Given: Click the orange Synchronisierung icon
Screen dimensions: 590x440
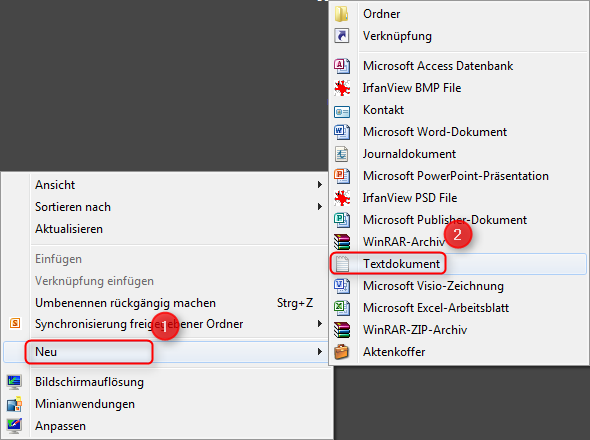Looking at the screenshot, I should click(x=15, y=323).
